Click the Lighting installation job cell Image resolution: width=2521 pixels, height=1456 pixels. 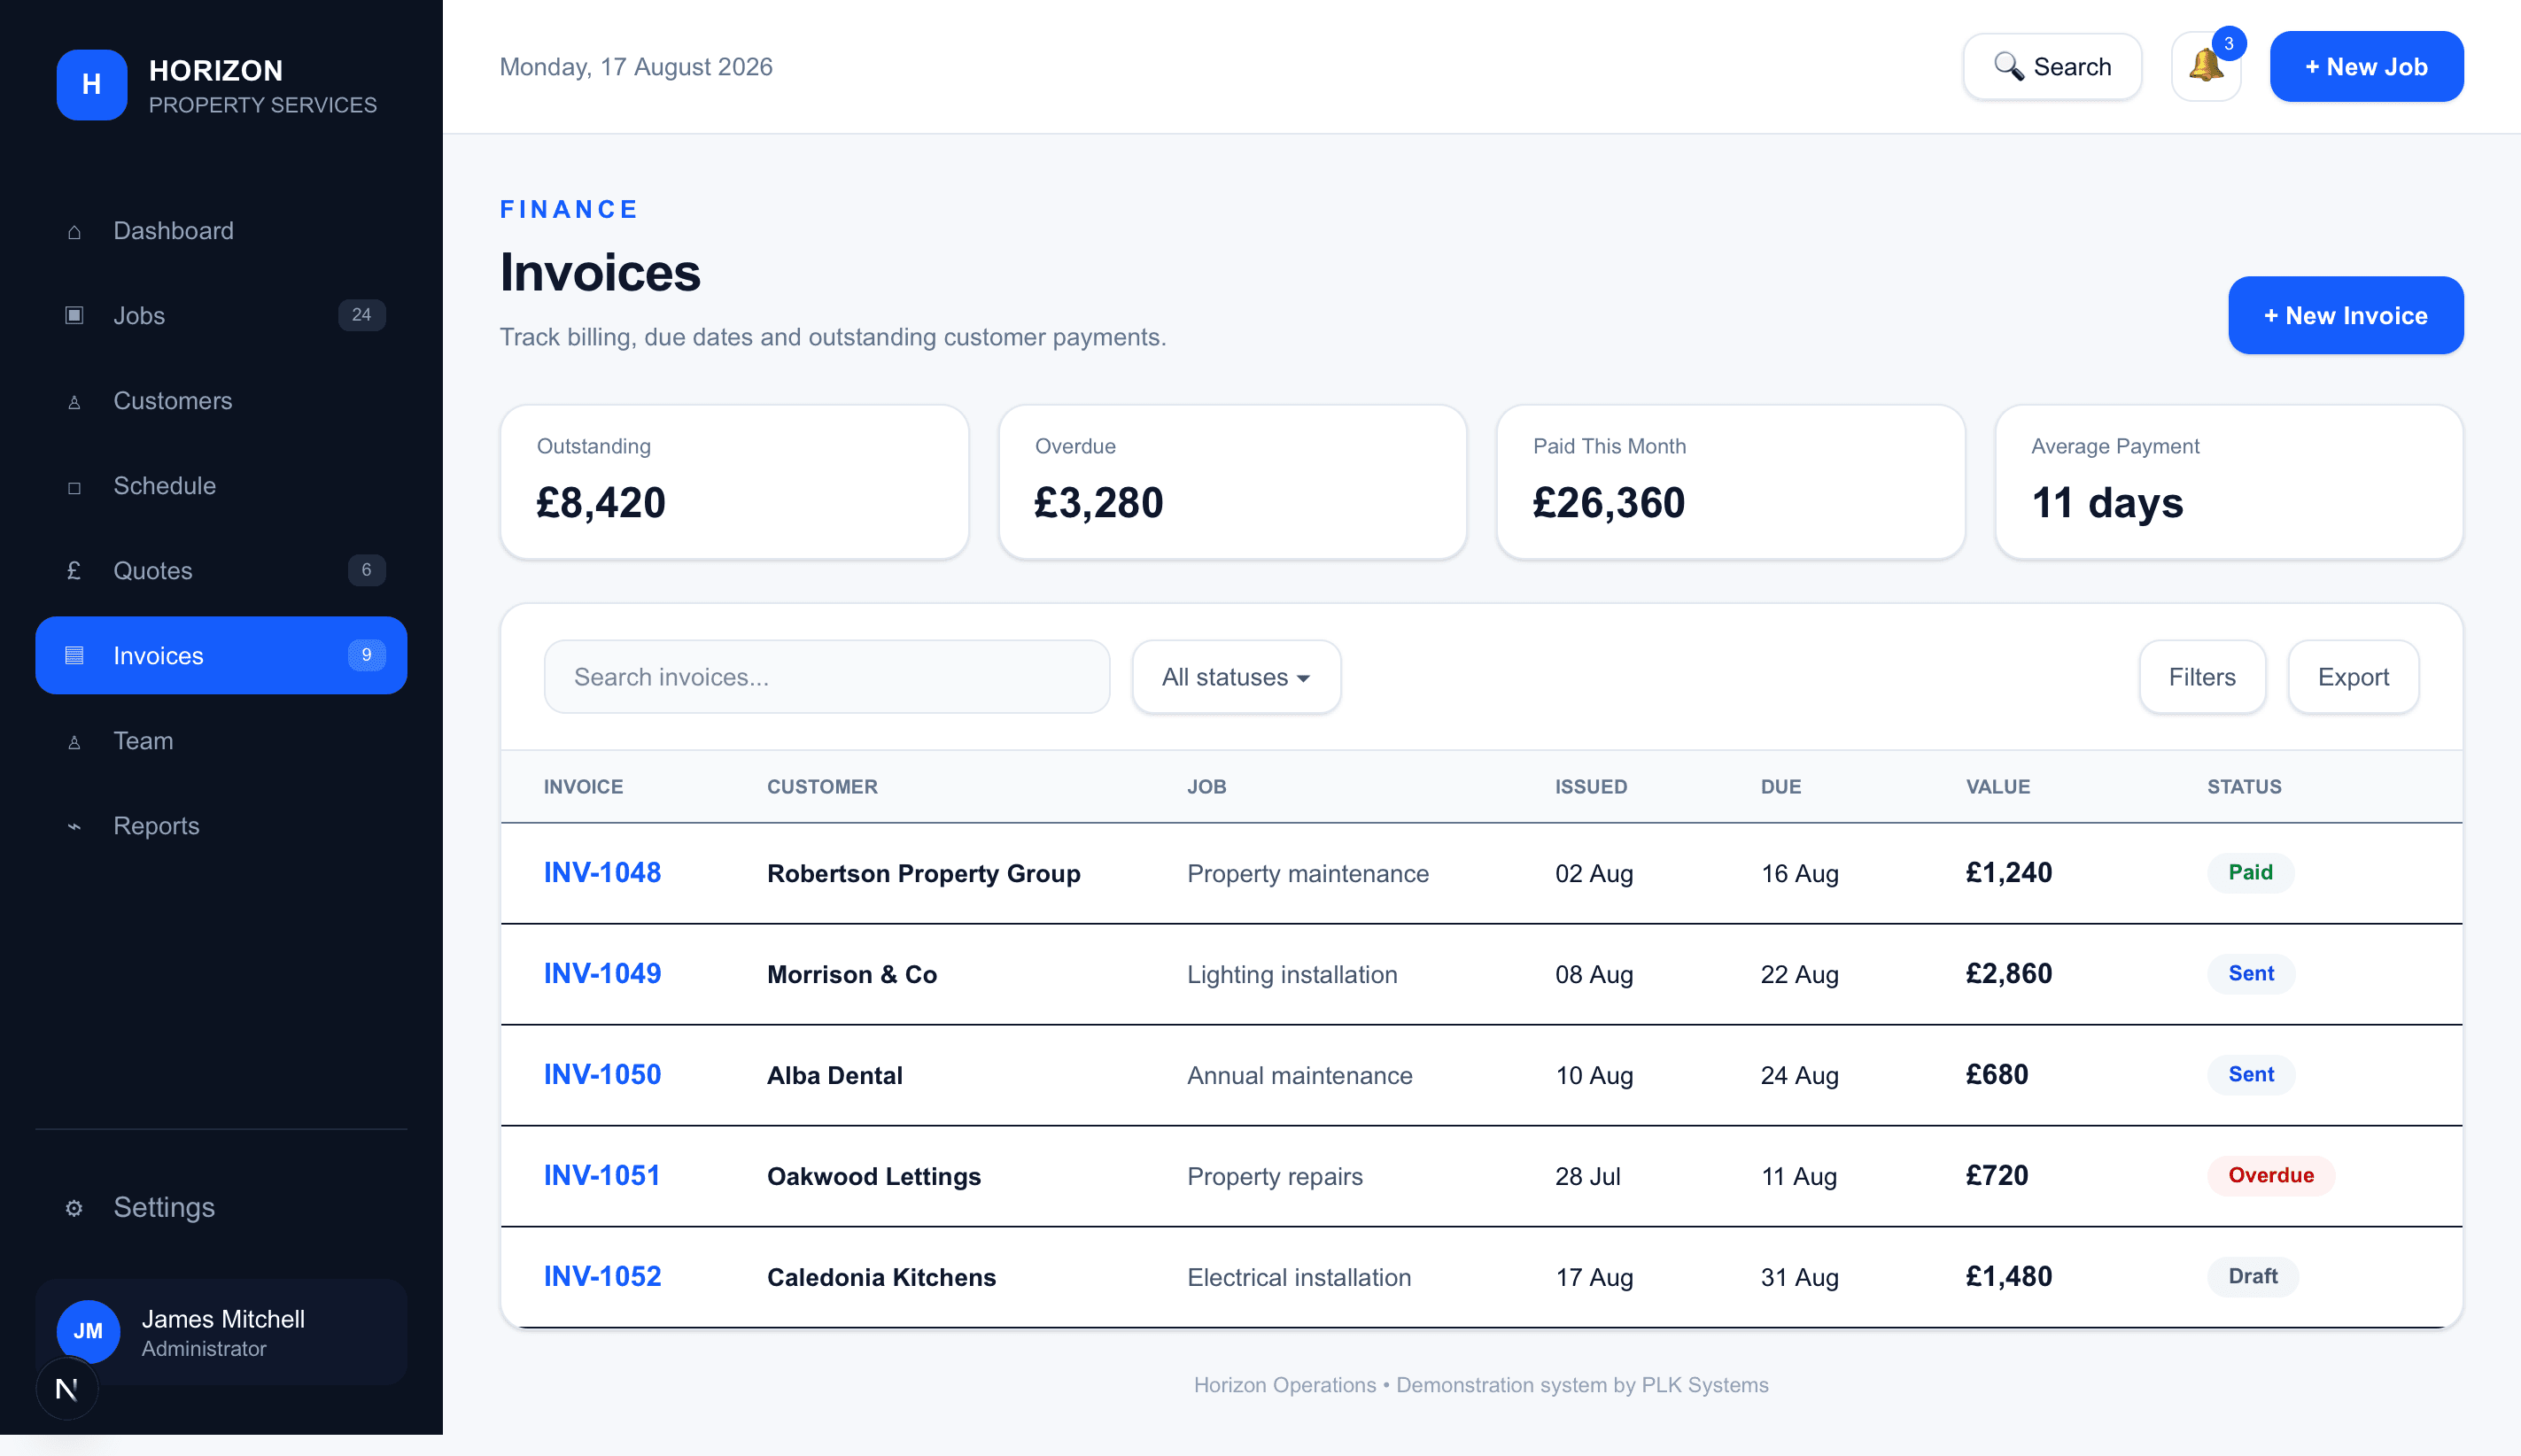tap(1292, 975)
